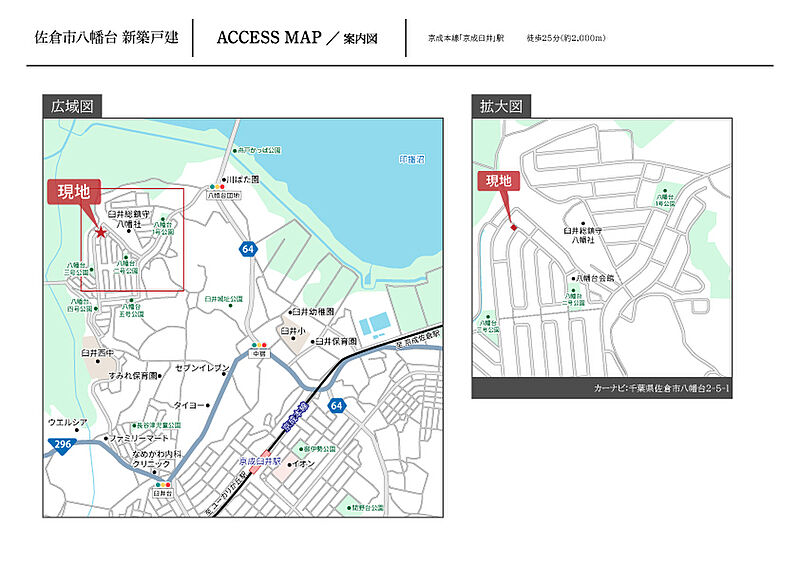
Task: Select the 広域図 header tab
Action: pos(72,106)
